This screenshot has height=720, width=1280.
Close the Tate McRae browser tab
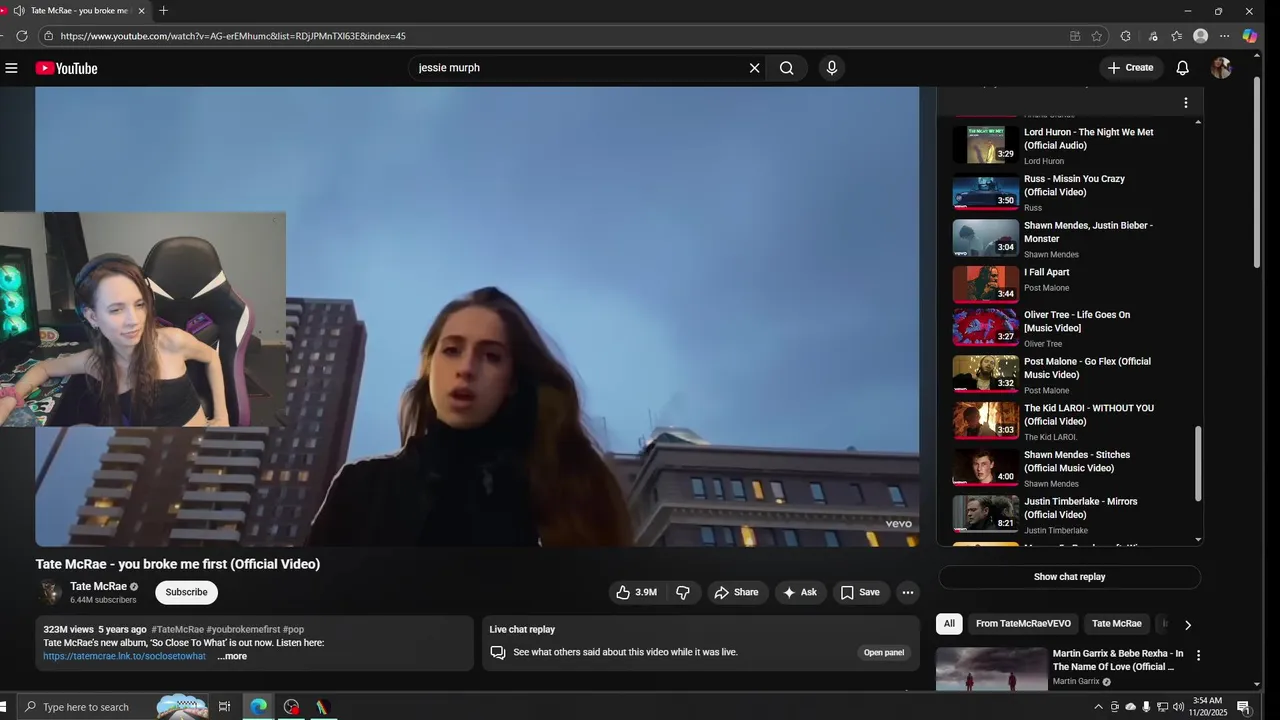141,11
